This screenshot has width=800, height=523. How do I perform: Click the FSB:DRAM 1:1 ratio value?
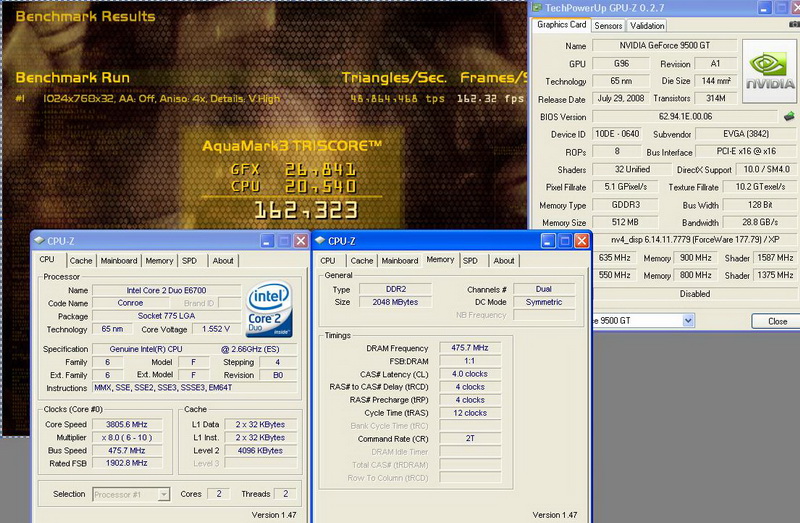click(470, 361)
